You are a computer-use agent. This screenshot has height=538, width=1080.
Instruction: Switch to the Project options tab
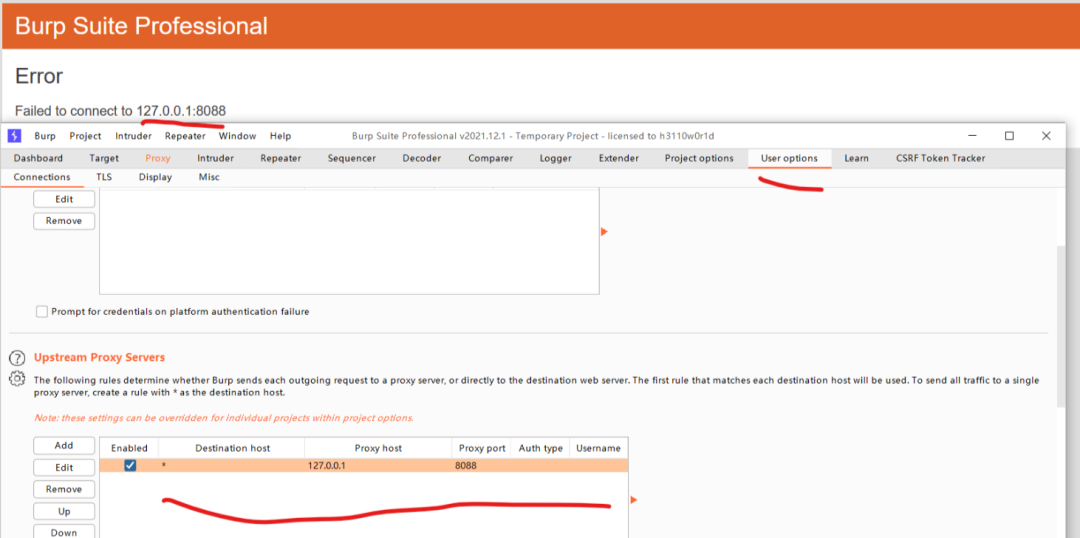tap(698, 158)
